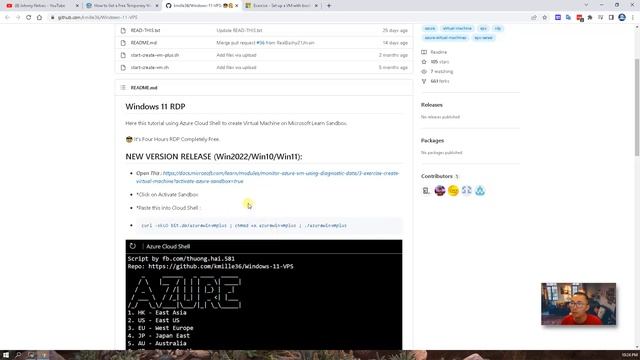Go forward in browser history

click(x=18, y=18)
